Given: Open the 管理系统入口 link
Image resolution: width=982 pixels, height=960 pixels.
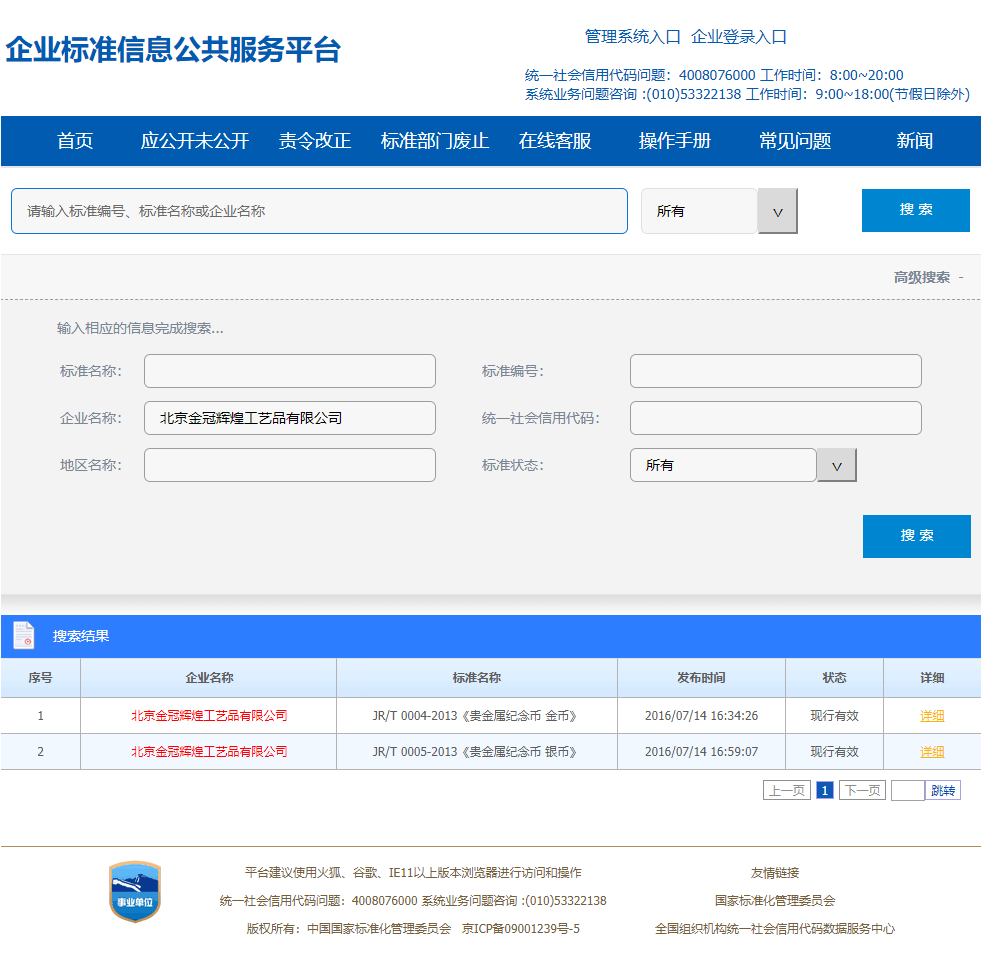Looking at the screenshot, I should coord(632,37).
